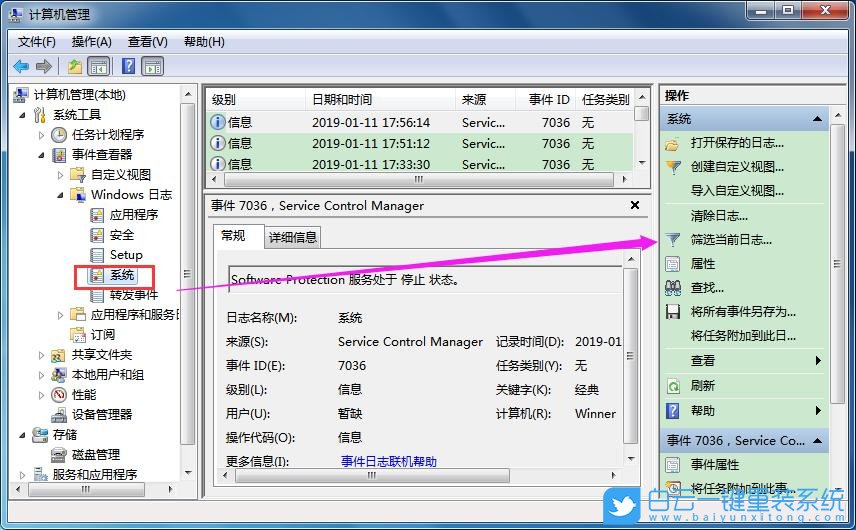Toggle Show/Hide Action Pane toolbar icon

tap(153, 67)
